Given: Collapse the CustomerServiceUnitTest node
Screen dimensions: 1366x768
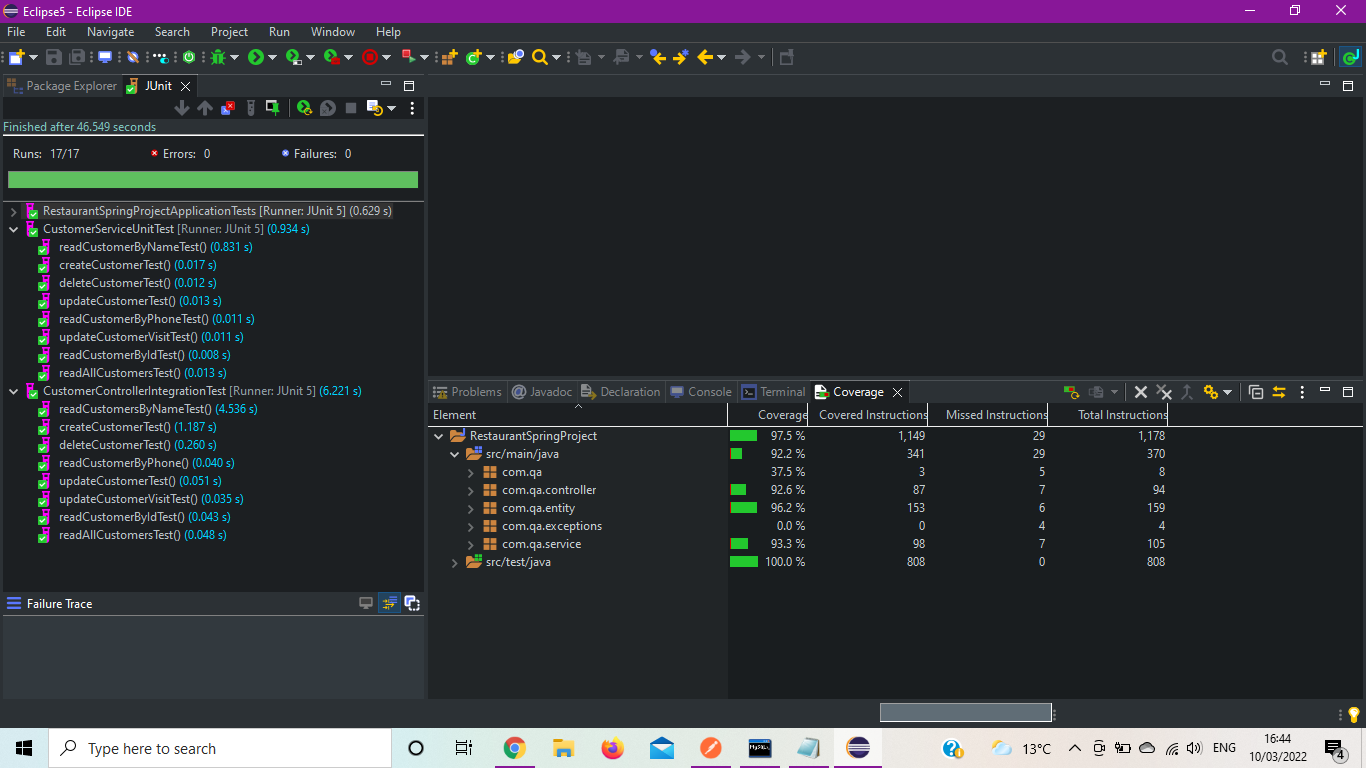Looking at the screenshot, I should coord(14,230).
